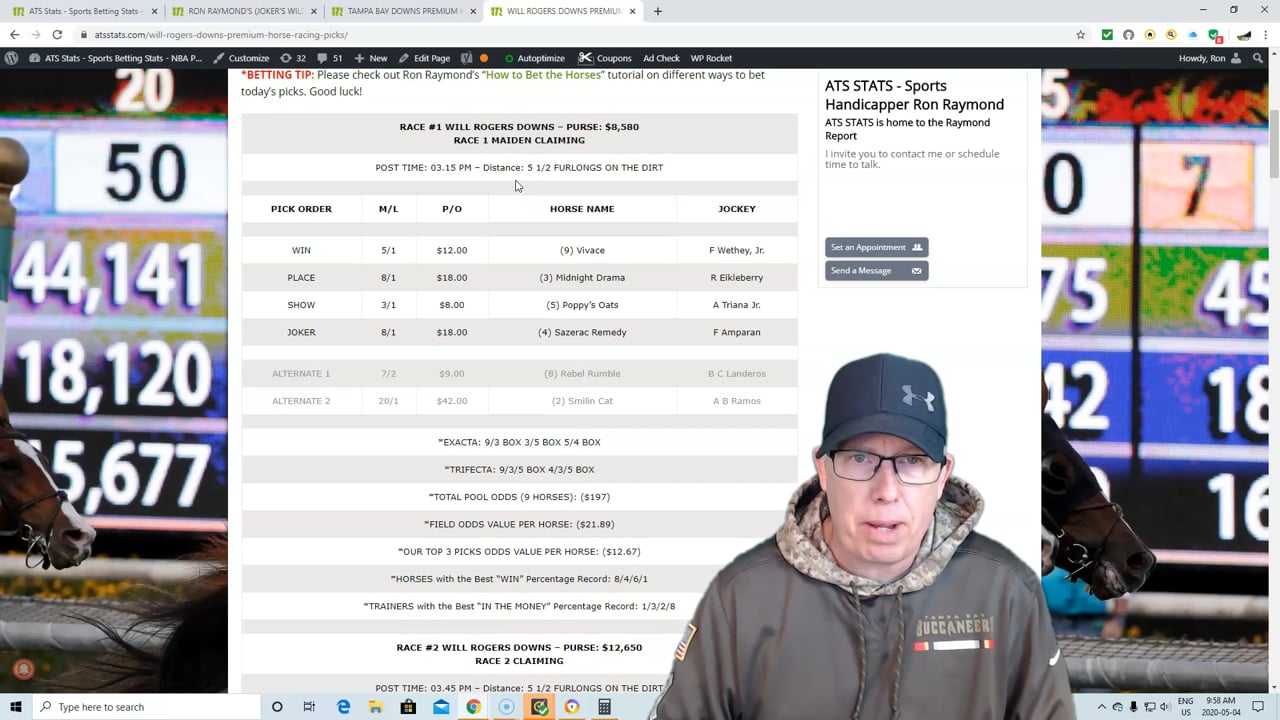The image size is (1280, 720).
Task: Open the Mail app from the taskbar
Action: tap(441, 707)
